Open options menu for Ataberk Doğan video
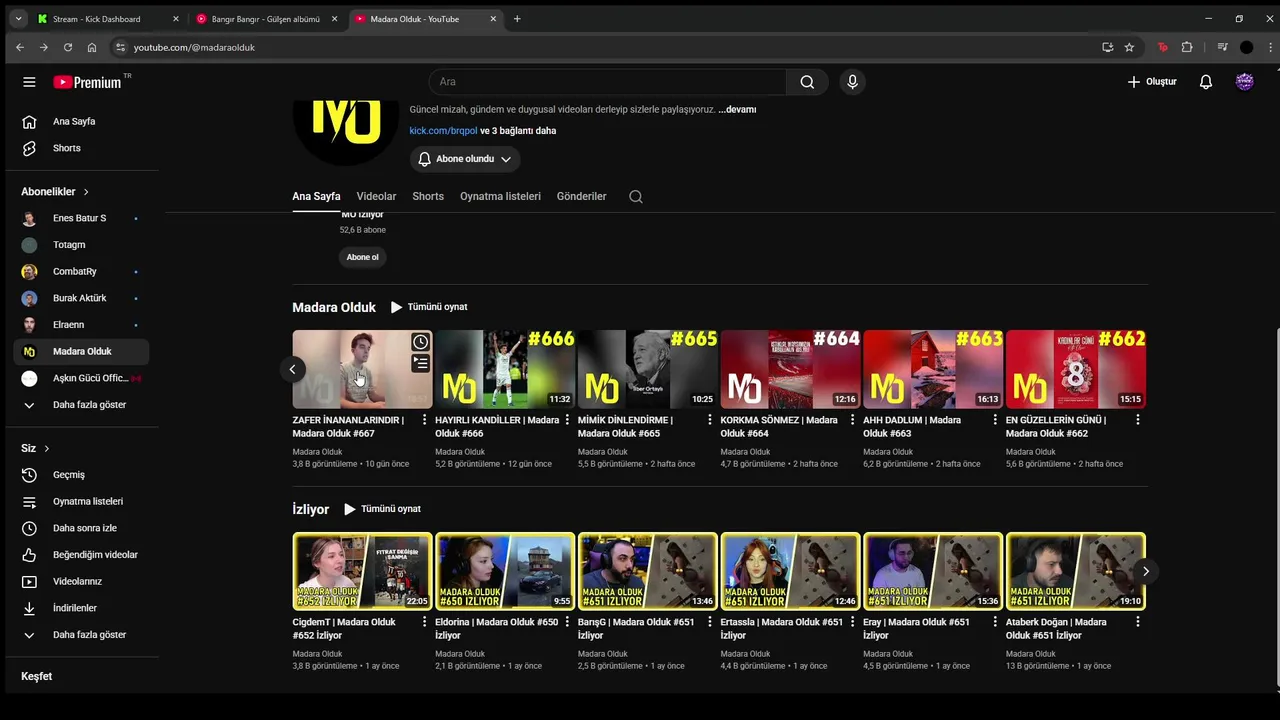This screenshot has height=720, width=1280. (x=1138, y=622)
